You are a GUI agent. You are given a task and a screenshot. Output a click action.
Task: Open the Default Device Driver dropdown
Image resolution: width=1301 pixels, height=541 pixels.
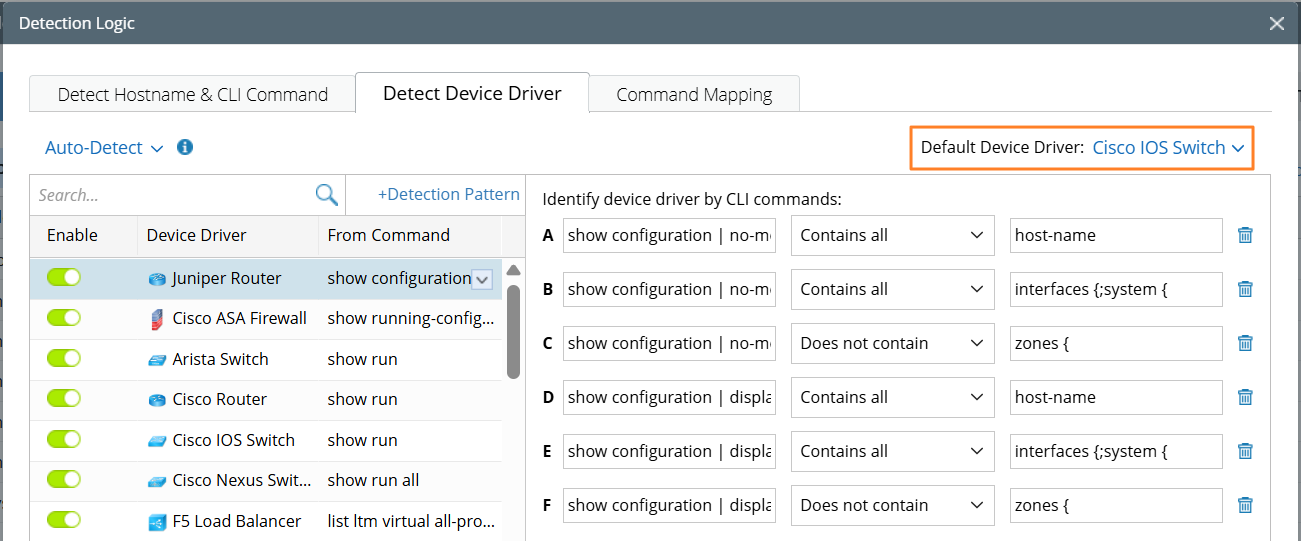[x=1167, y=148]
